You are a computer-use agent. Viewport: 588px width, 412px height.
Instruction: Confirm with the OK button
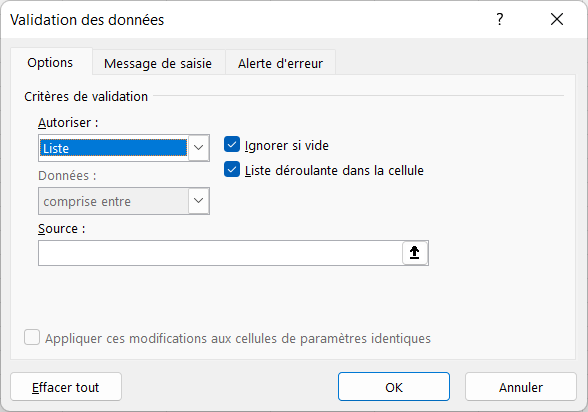point(394,387)
